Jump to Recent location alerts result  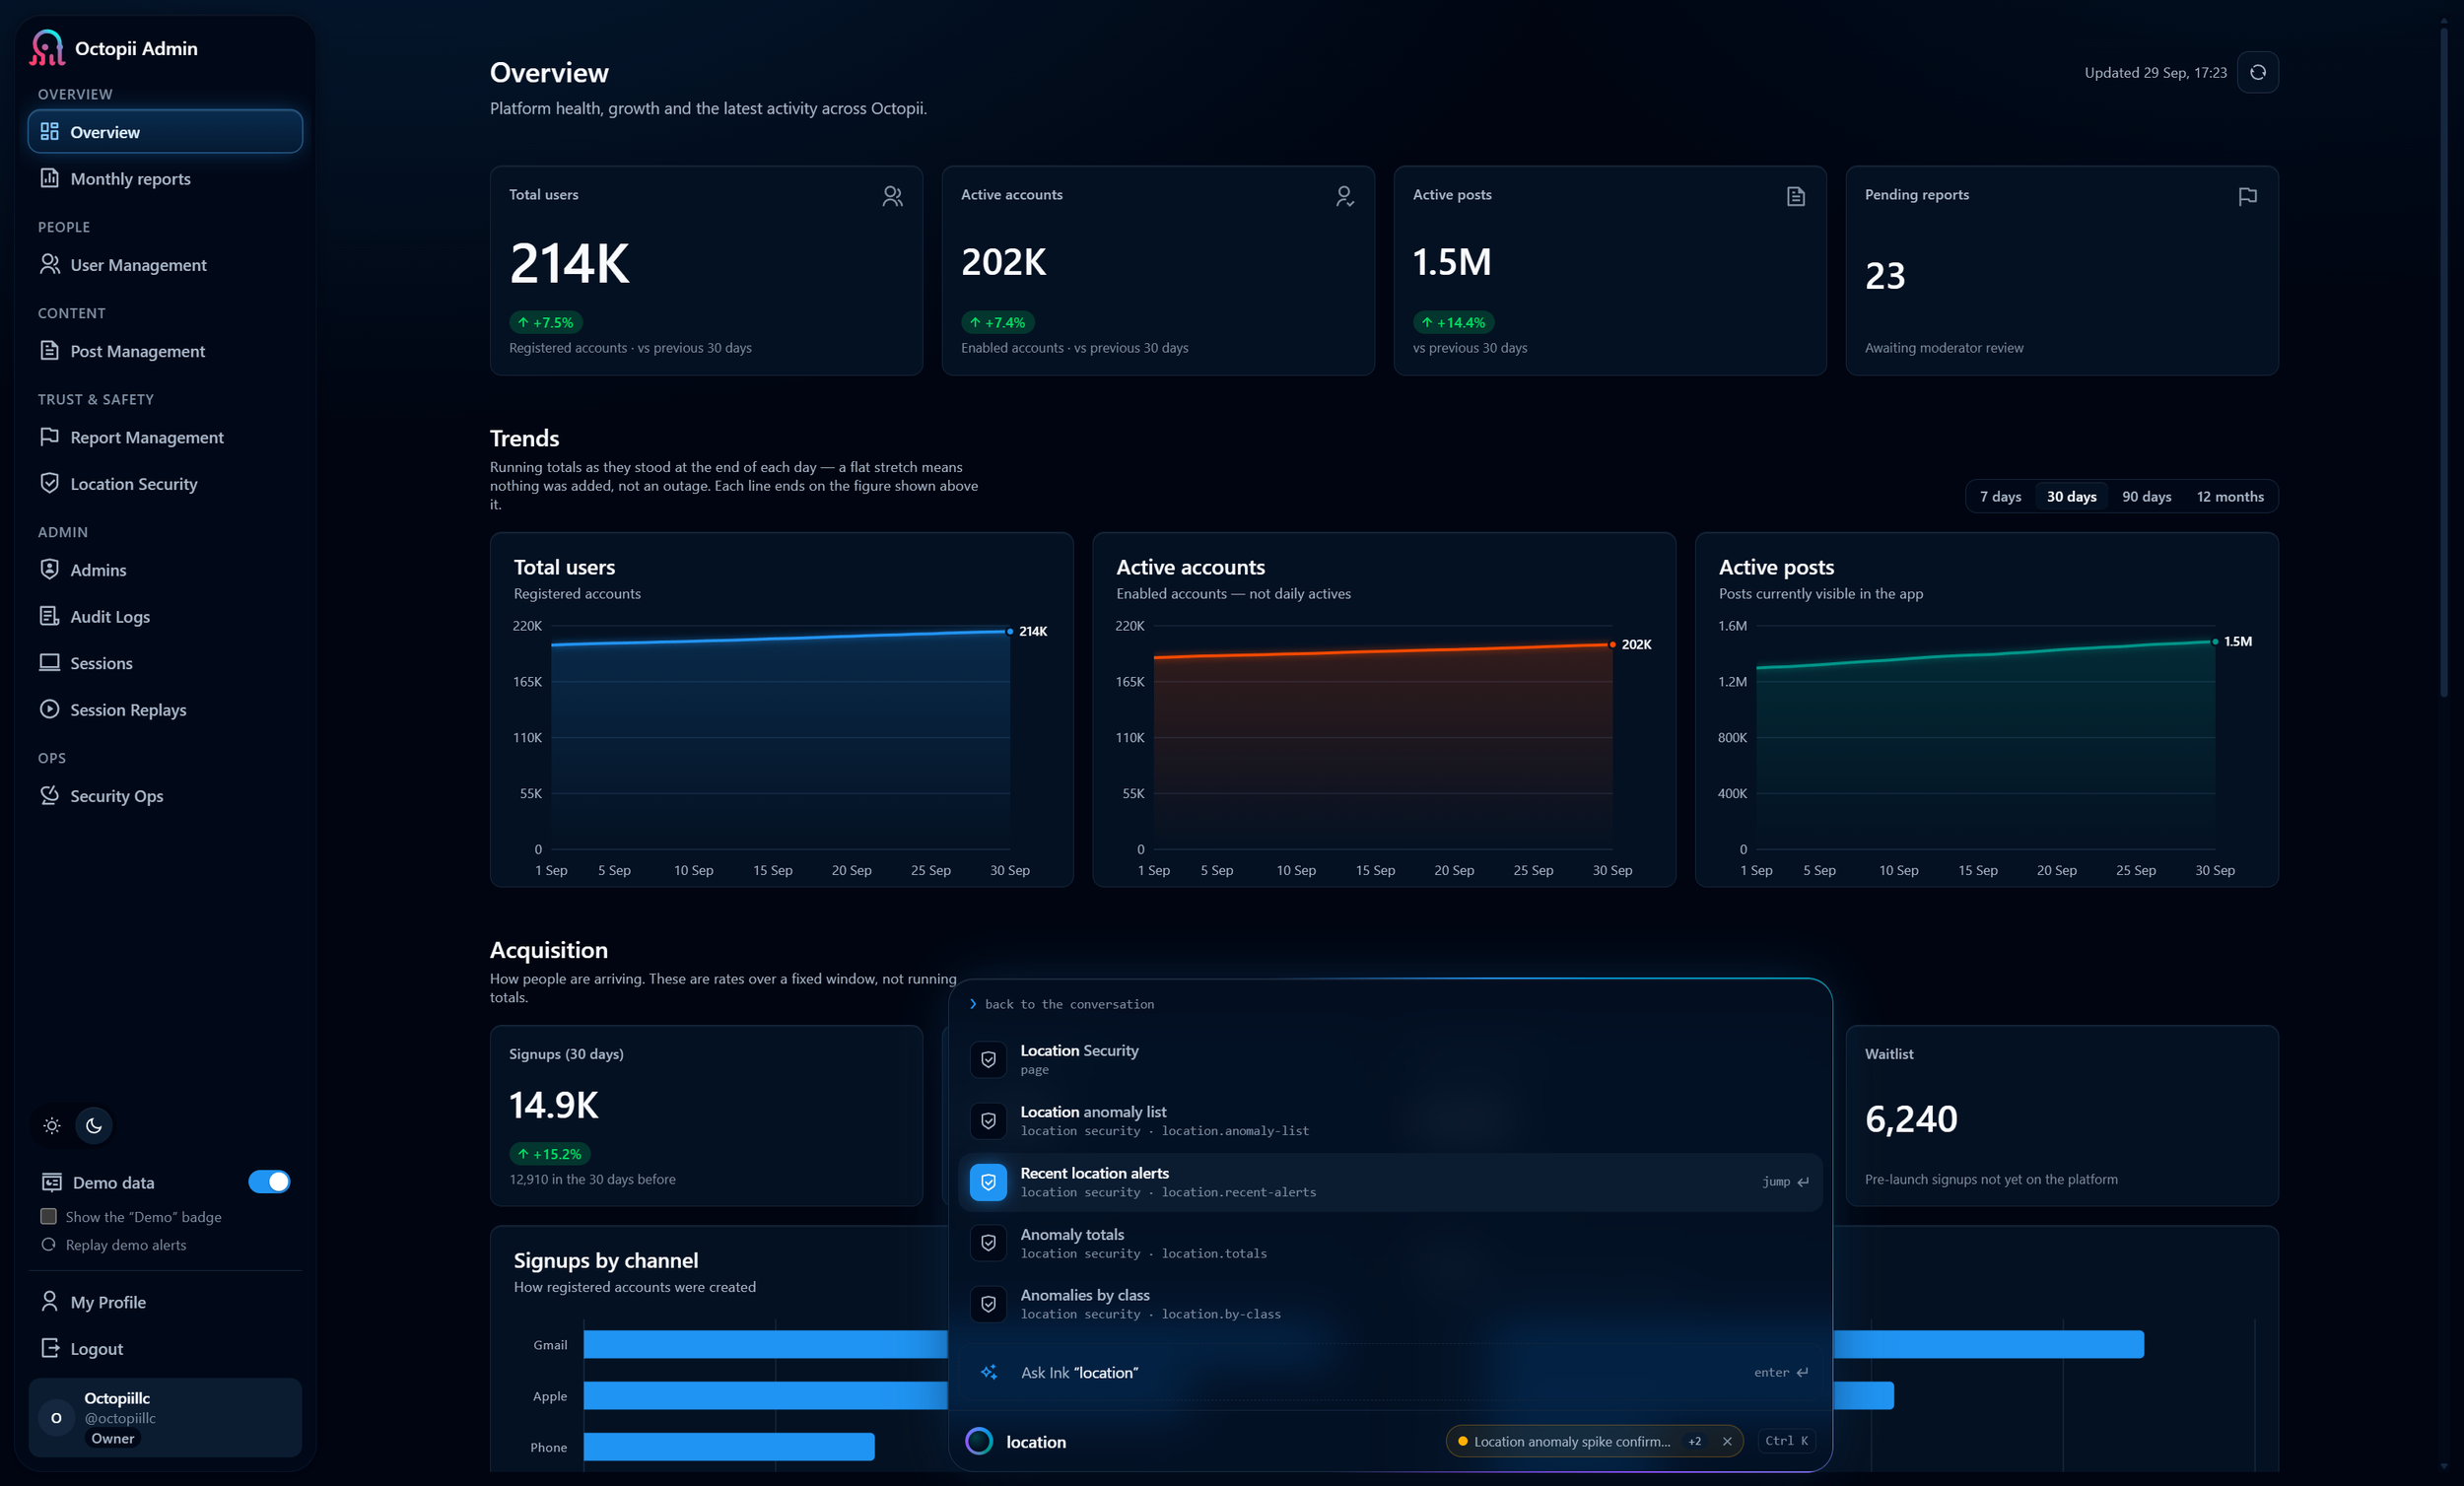[1390, 1181]
